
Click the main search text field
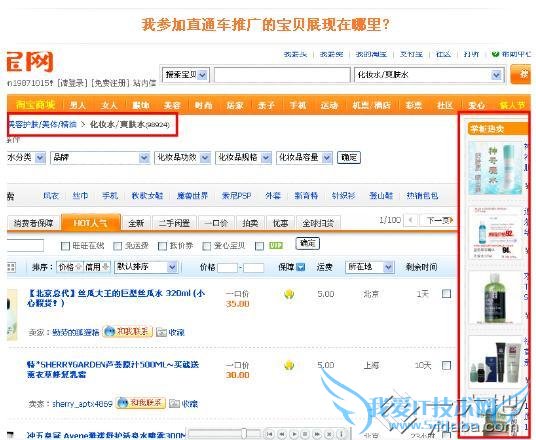tap(282, 75)
